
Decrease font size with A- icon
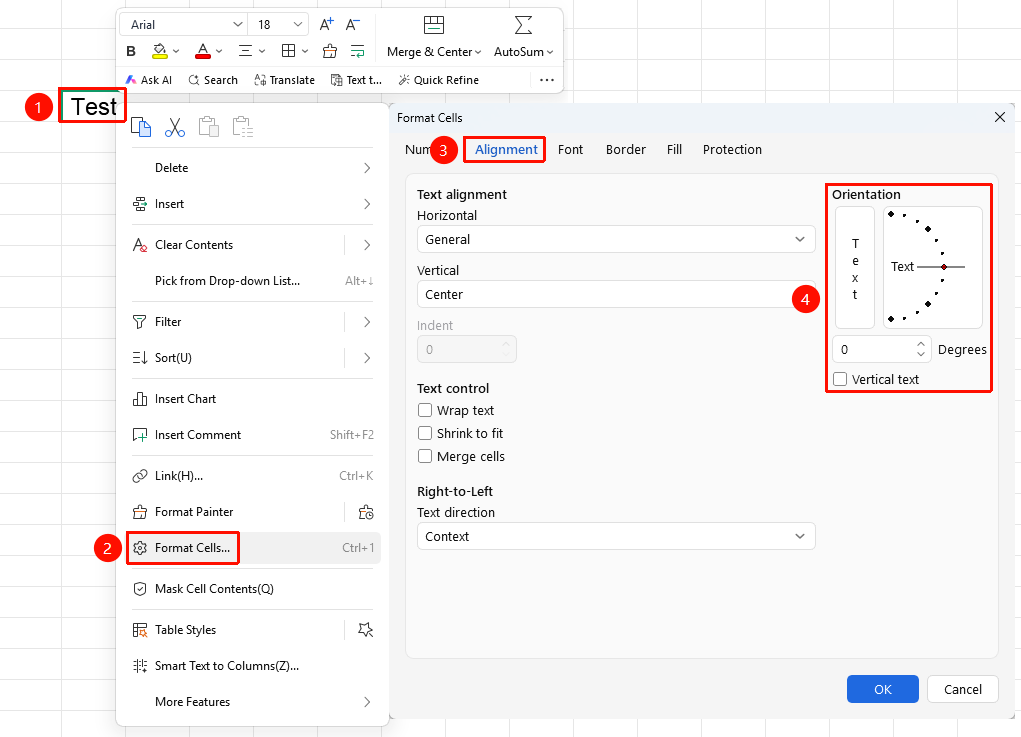coord(353,25)
